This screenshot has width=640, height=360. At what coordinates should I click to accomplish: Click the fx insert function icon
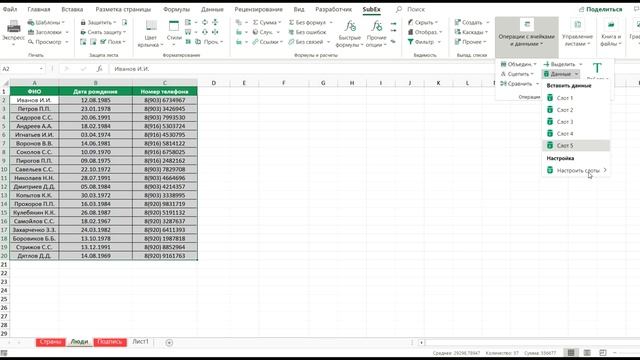[99, 69]
